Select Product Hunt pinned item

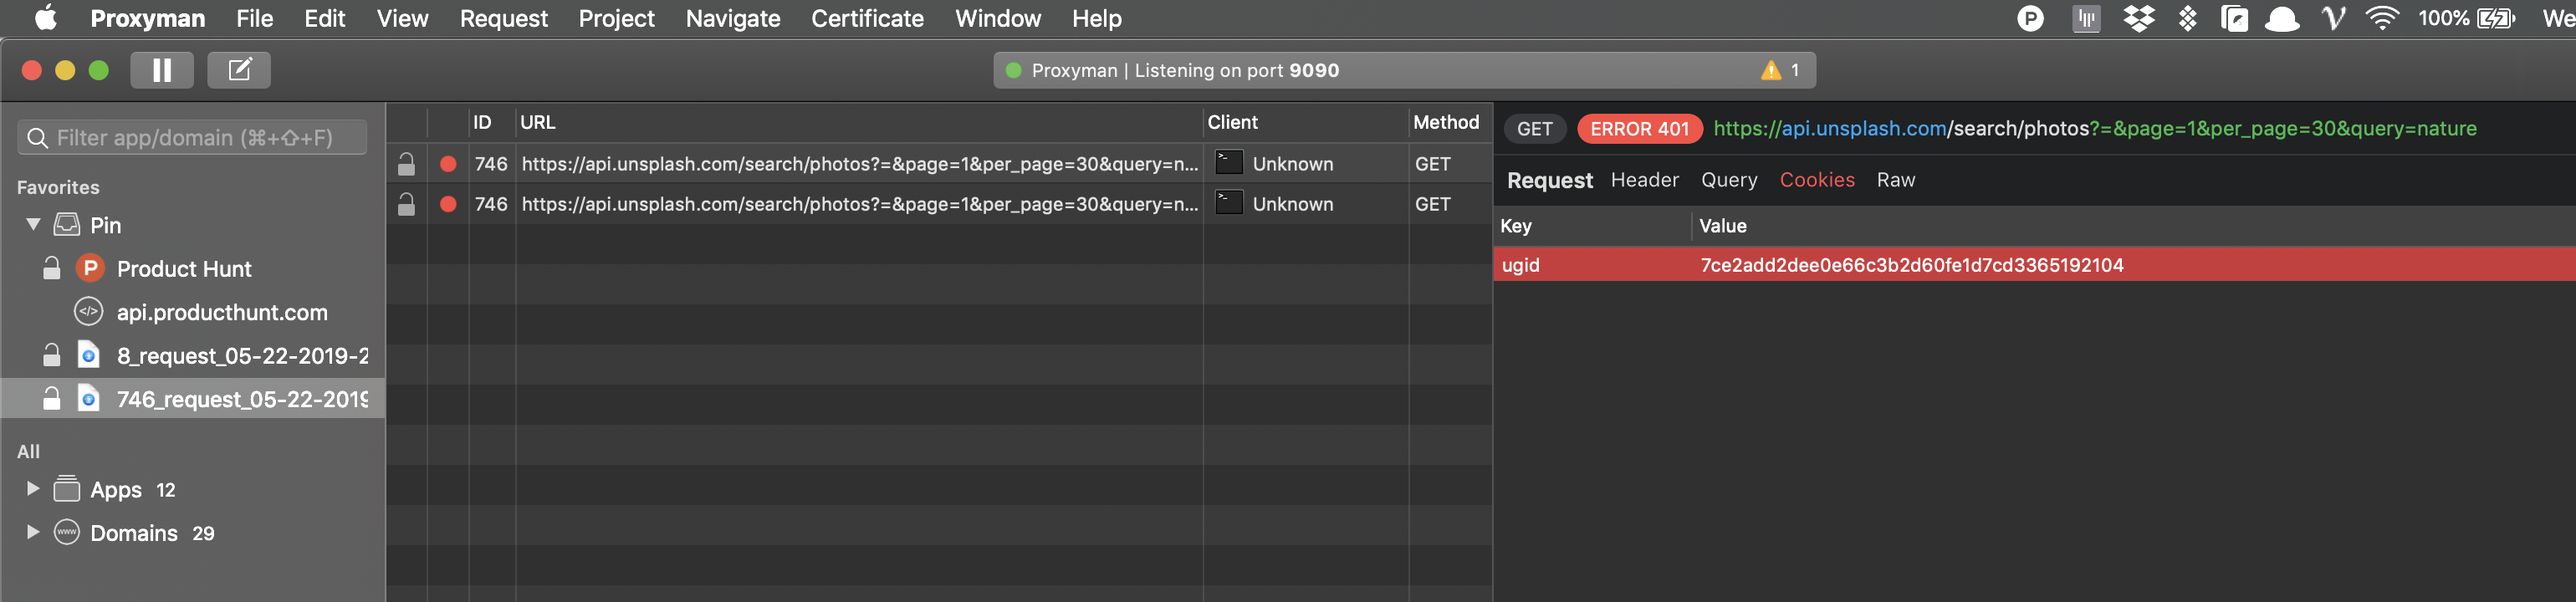184,268
